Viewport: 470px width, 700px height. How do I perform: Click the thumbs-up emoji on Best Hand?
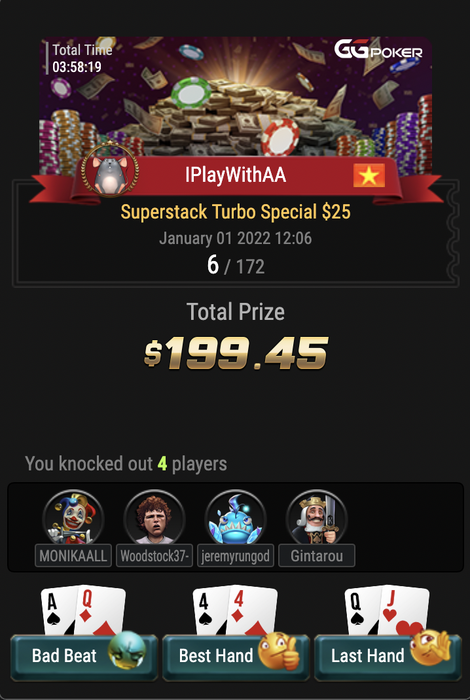[279, 650]
